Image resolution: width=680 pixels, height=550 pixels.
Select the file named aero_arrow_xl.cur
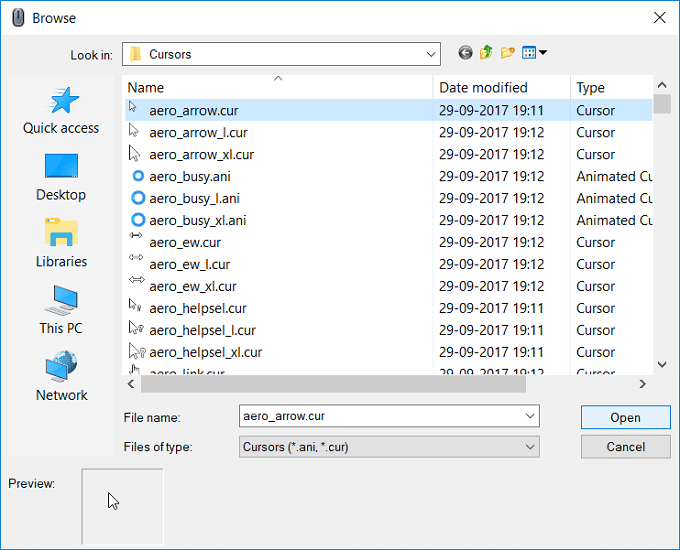[202, 155]
